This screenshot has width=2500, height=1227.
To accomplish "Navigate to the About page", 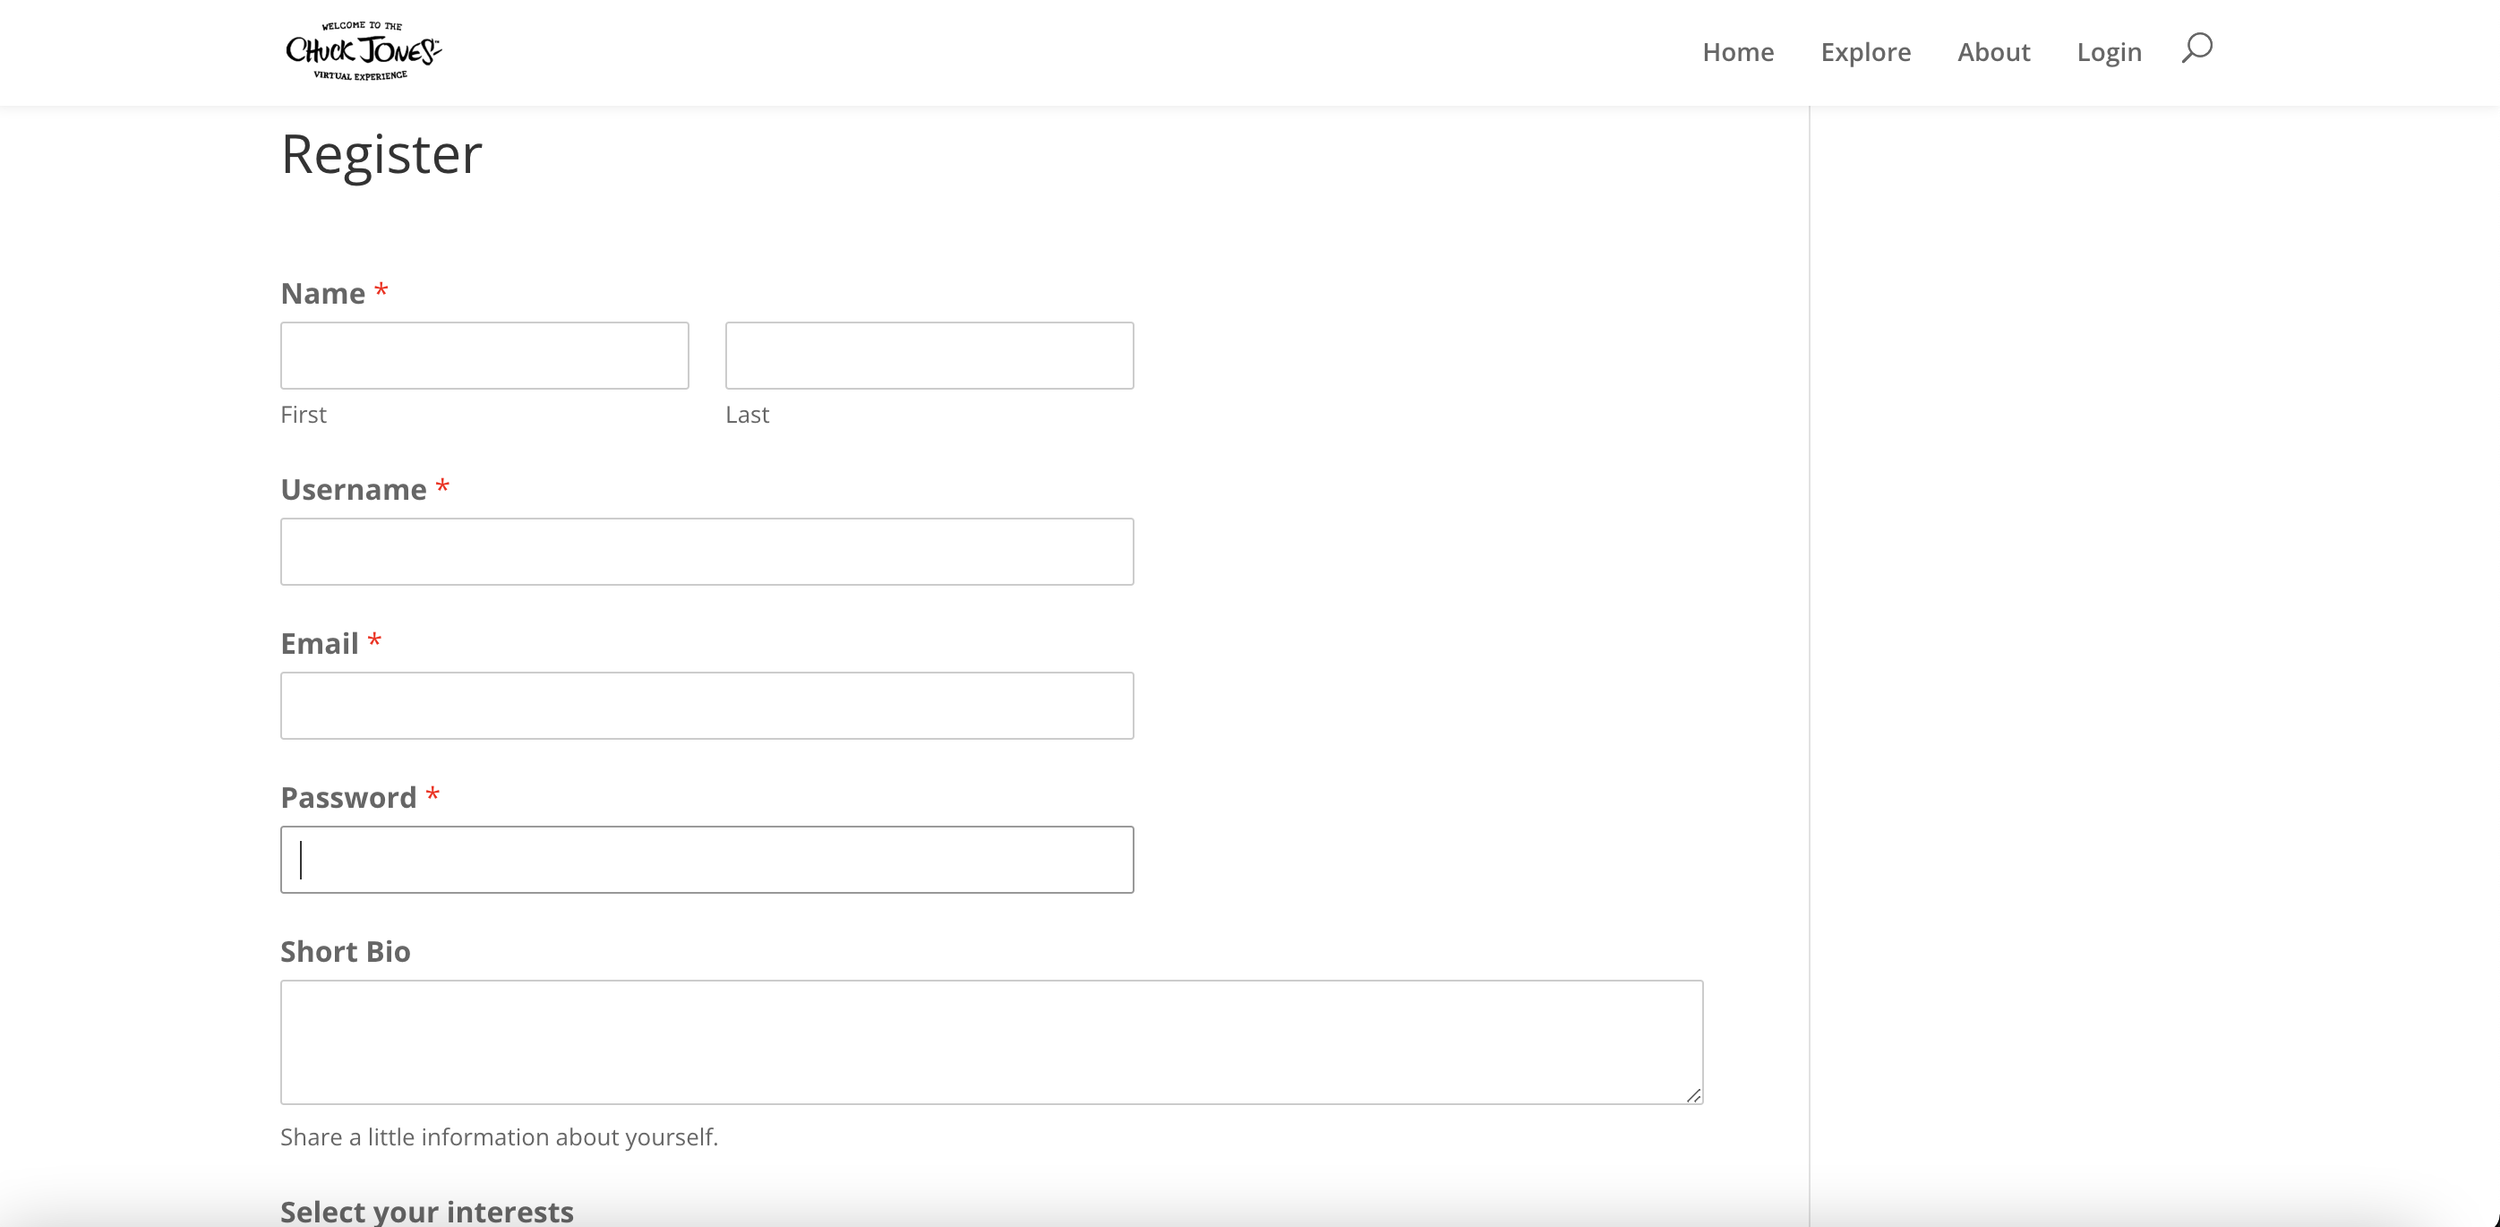I will pyautogui.click(x=1993, y=52).
